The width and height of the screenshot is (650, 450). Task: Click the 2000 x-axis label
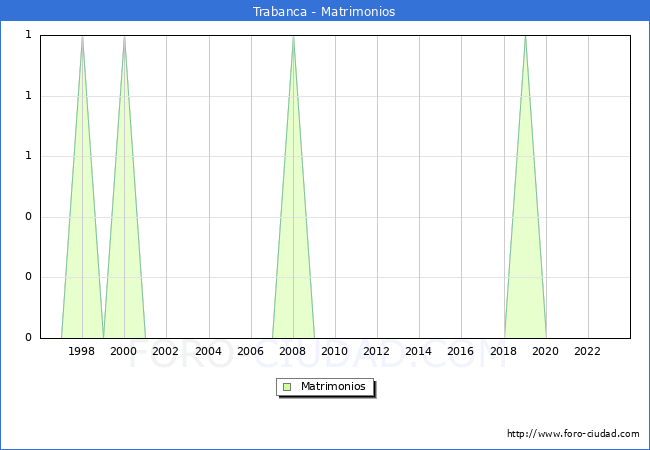[x=124, y=351]
